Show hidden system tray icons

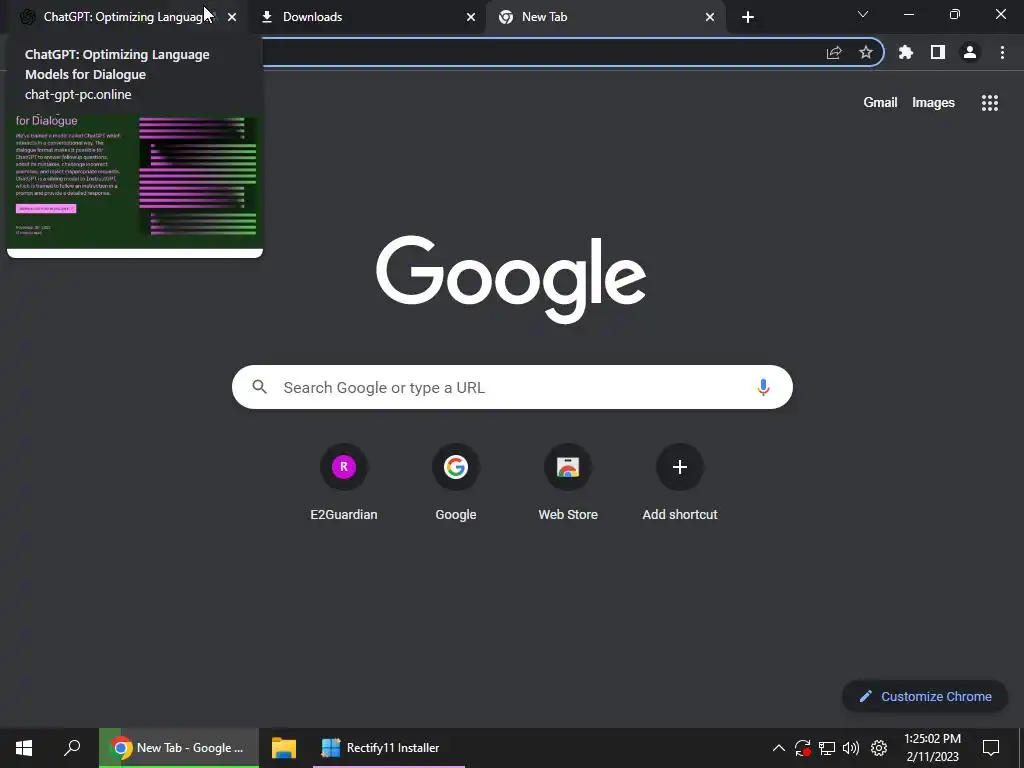(x=778, y=748)
